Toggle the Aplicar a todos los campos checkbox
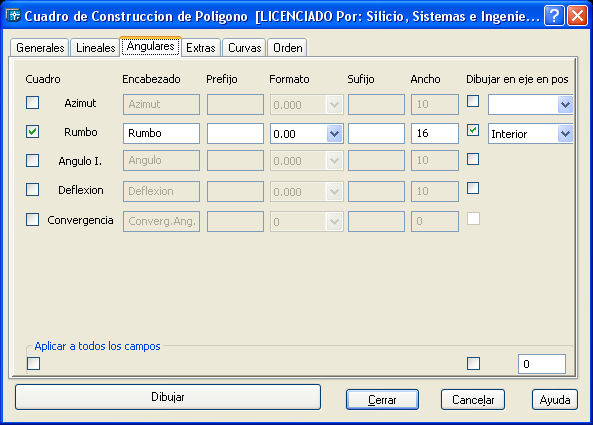Screen dimensions: 593x425 click(x=34, y=364)
